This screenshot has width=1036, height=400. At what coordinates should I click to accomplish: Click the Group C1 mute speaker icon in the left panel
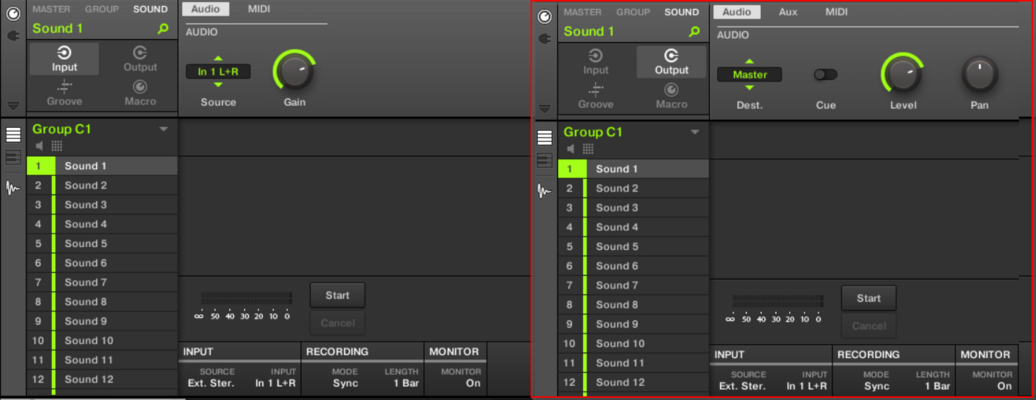pos(39,146)
